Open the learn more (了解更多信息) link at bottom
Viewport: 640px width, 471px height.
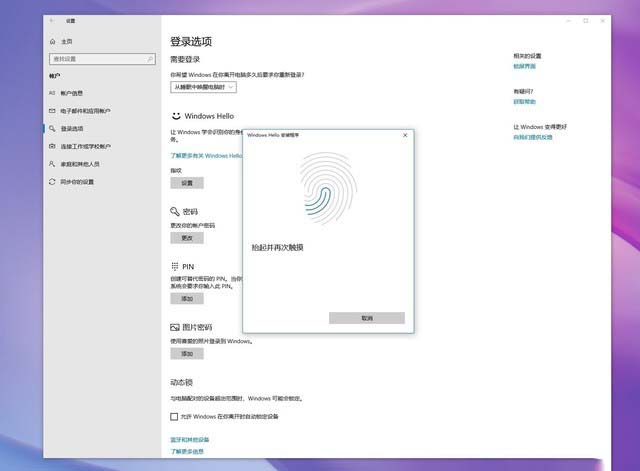pos(187,451)
